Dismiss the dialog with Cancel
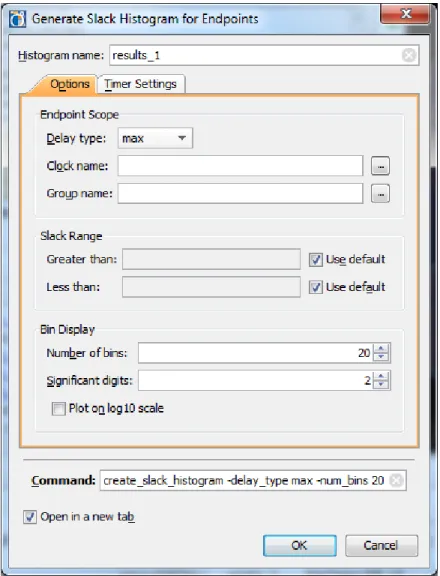The width and height of the screenshot is (440, 576). [x=381, y=546]
